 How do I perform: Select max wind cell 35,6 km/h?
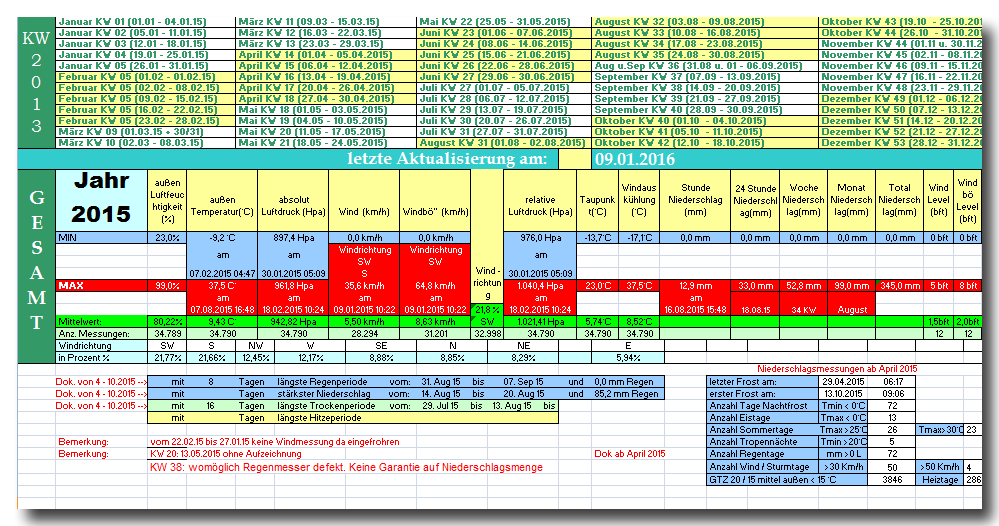coord(364,286)
